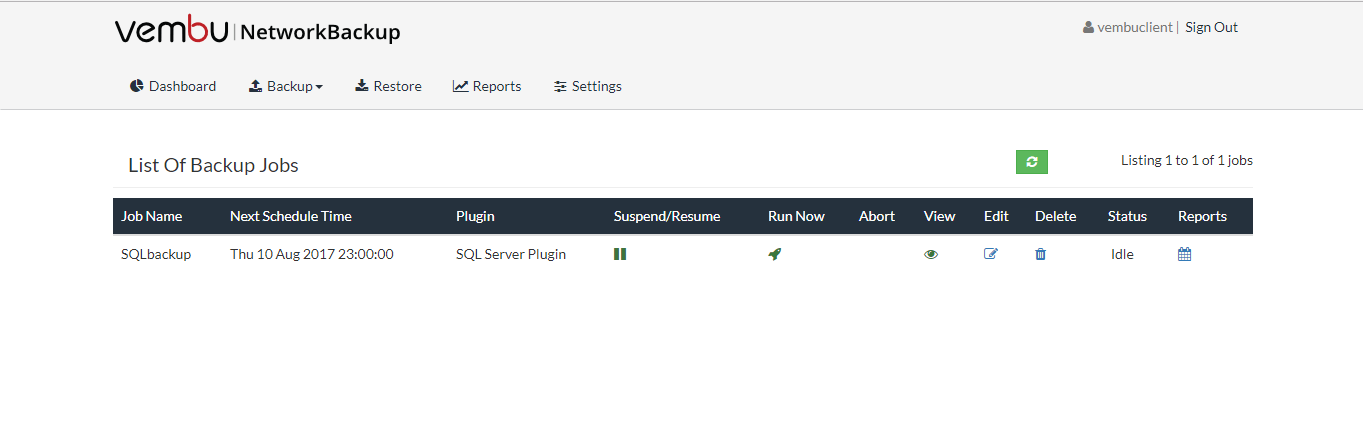Open the Reports page
This screenshot has height=432, width=1363.
click(x=487, y=86)
